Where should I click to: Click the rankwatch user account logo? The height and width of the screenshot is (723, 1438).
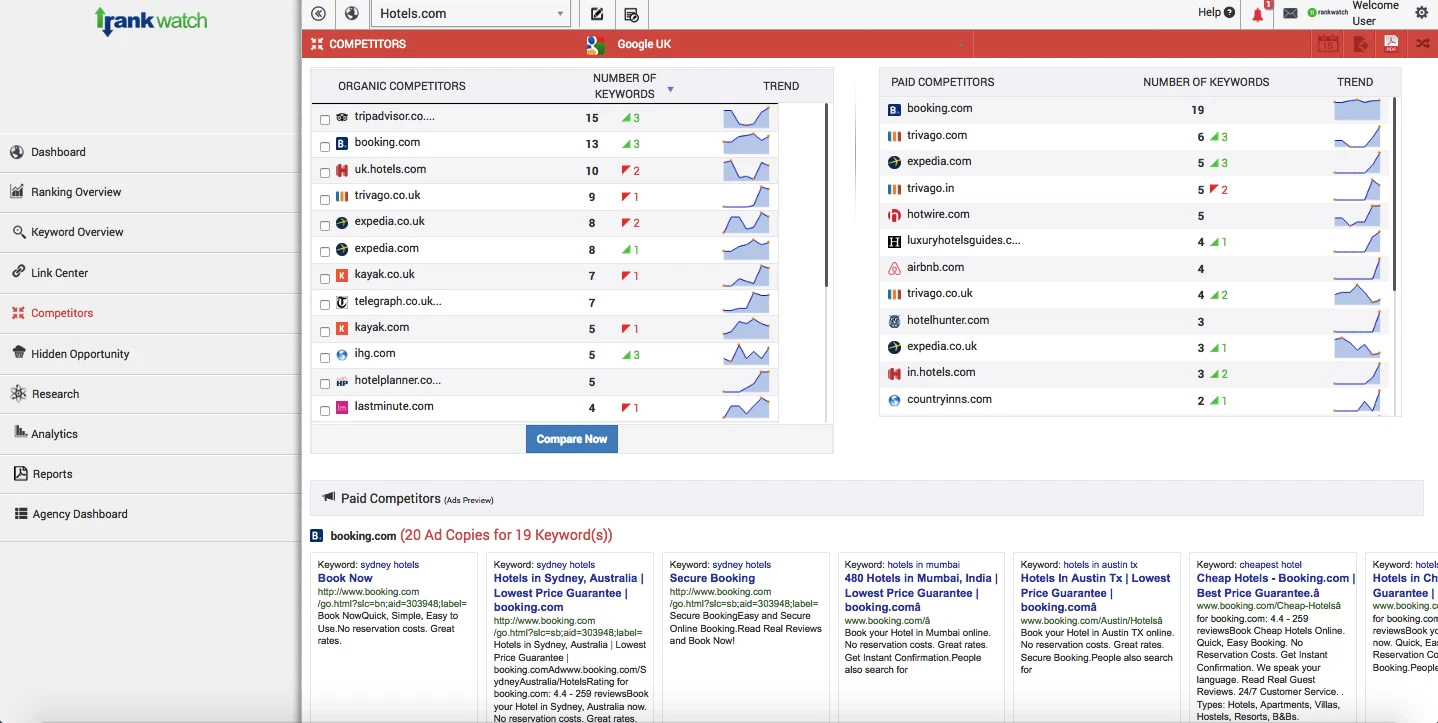[x=1328, y=13]
